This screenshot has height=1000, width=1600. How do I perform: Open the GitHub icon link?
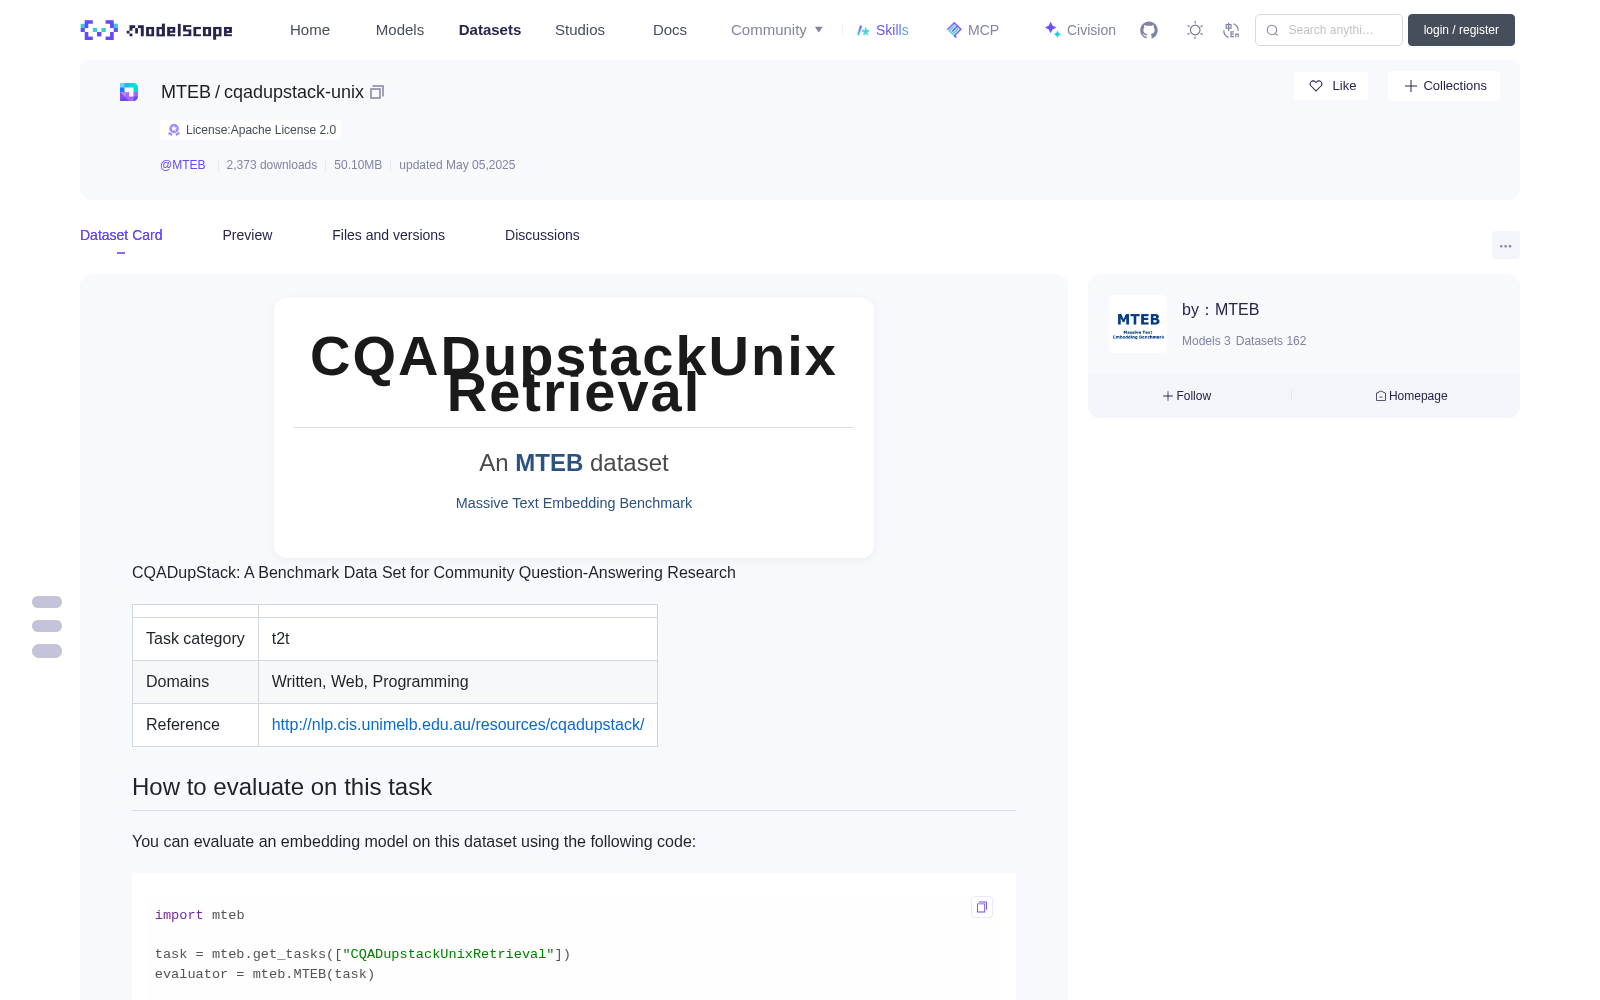pyautogui.click(x=1149, y=30)
